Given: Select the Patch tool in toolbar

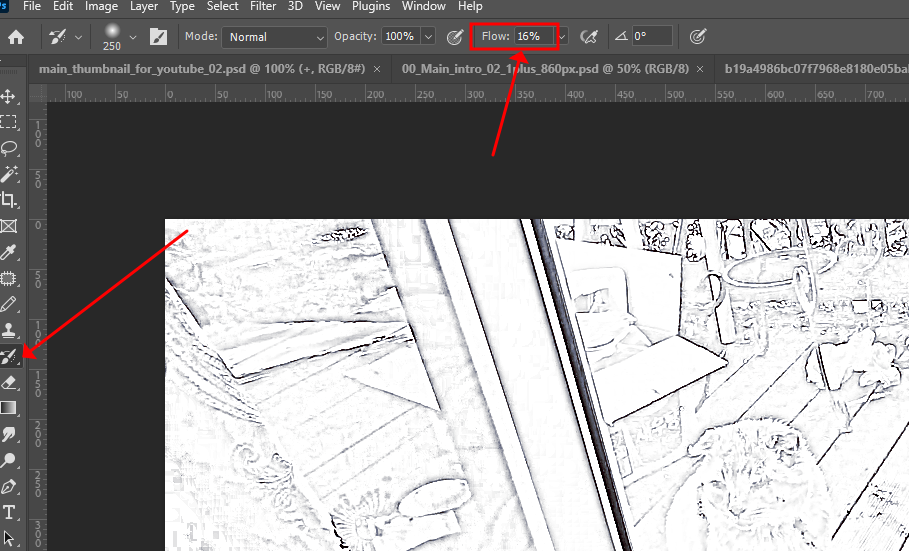Looking at the screenshot, I should tap(8, 278).
